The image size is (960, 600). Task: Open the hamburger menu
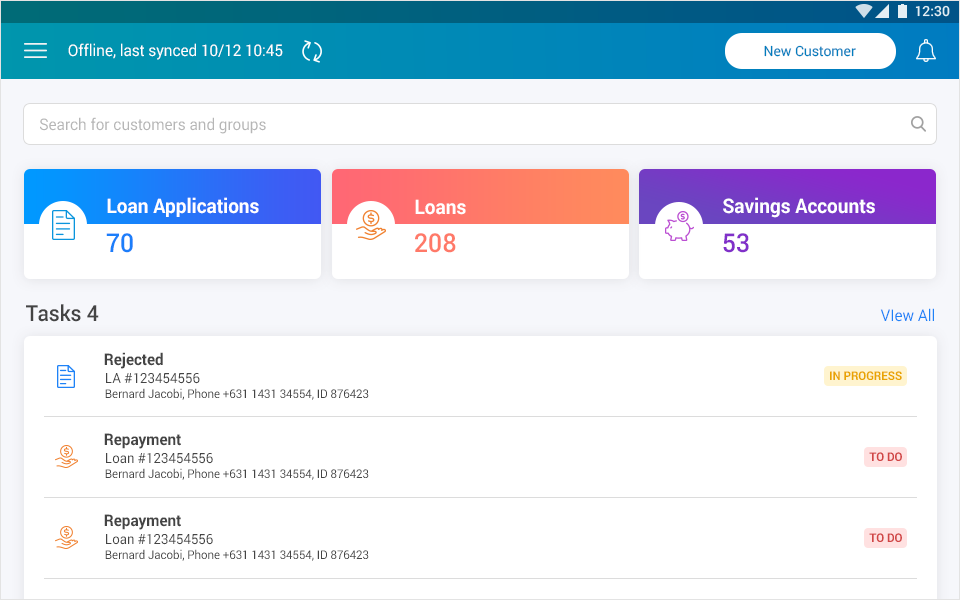coord(36,51)
